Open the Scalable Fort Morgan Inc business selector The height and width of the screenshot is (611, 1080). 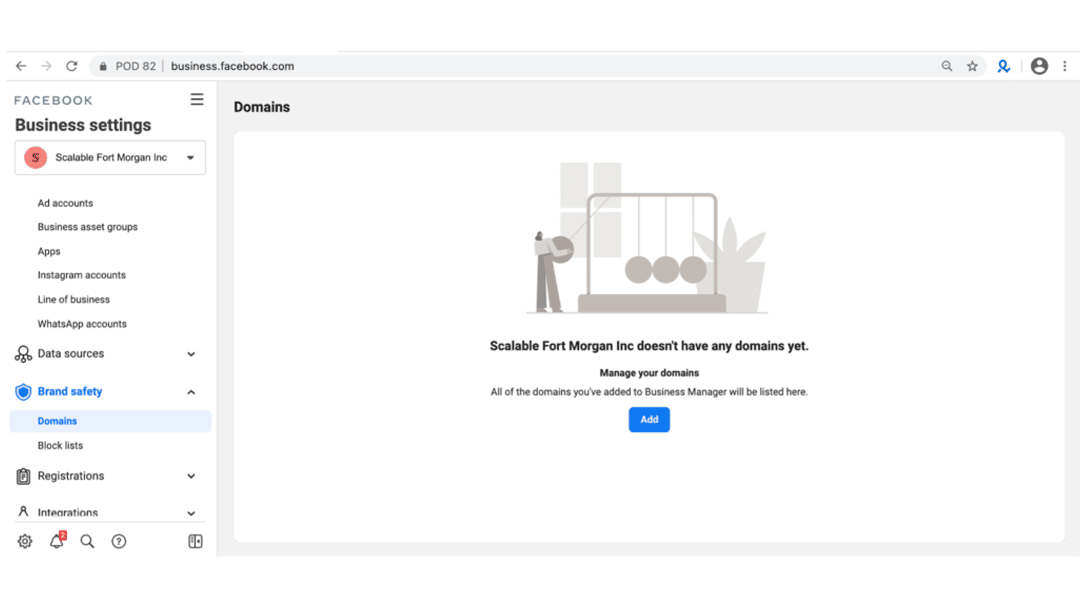(x=110, y=158)
